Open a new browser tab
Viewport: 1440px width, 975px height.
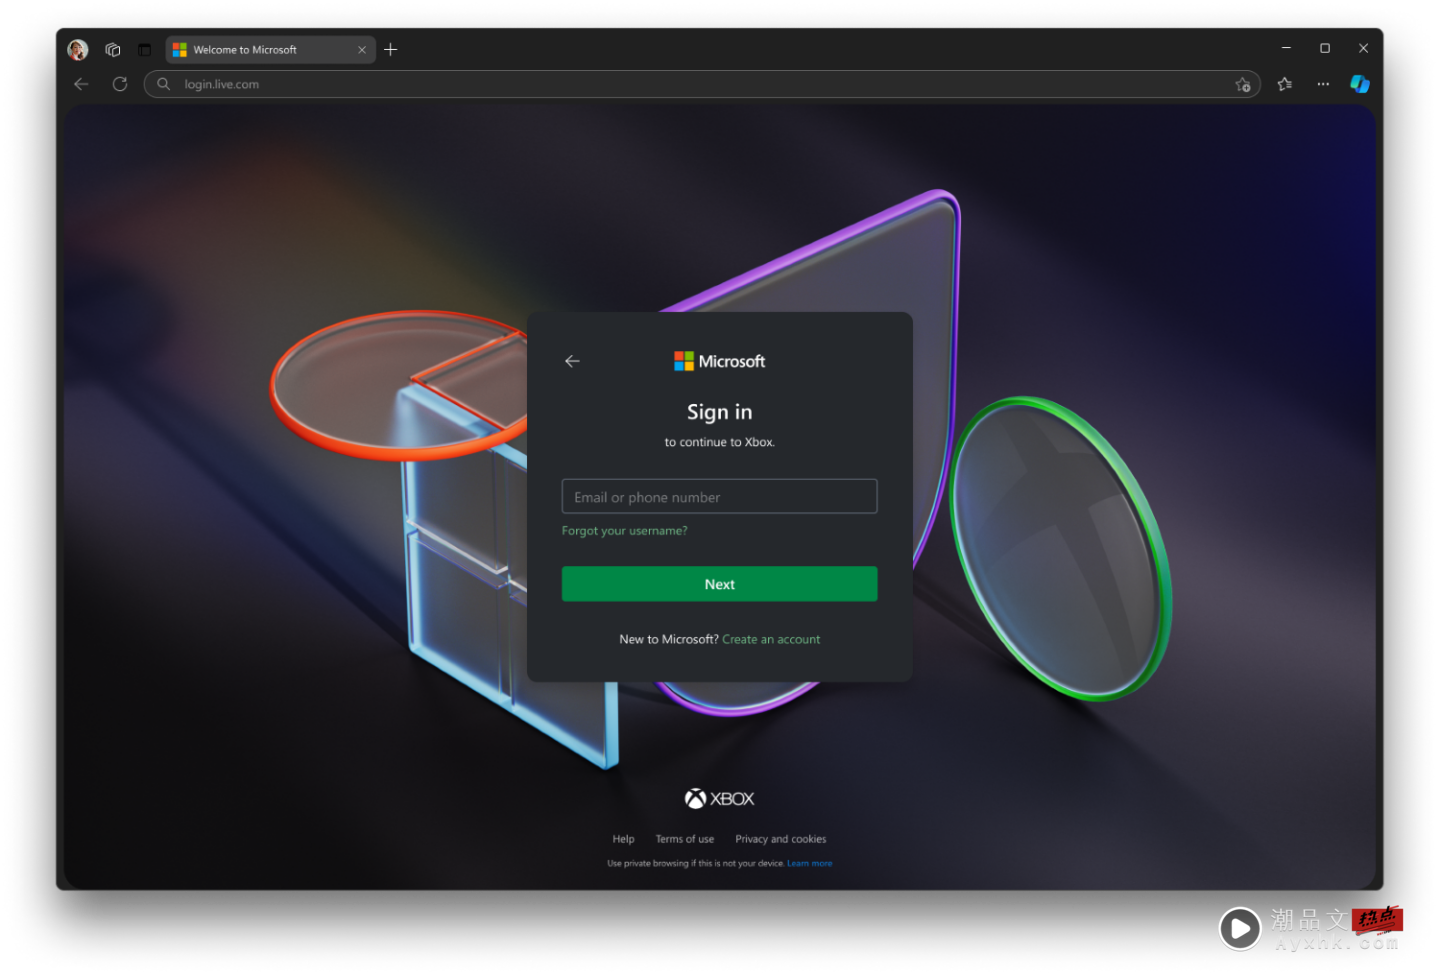point(390,49)
